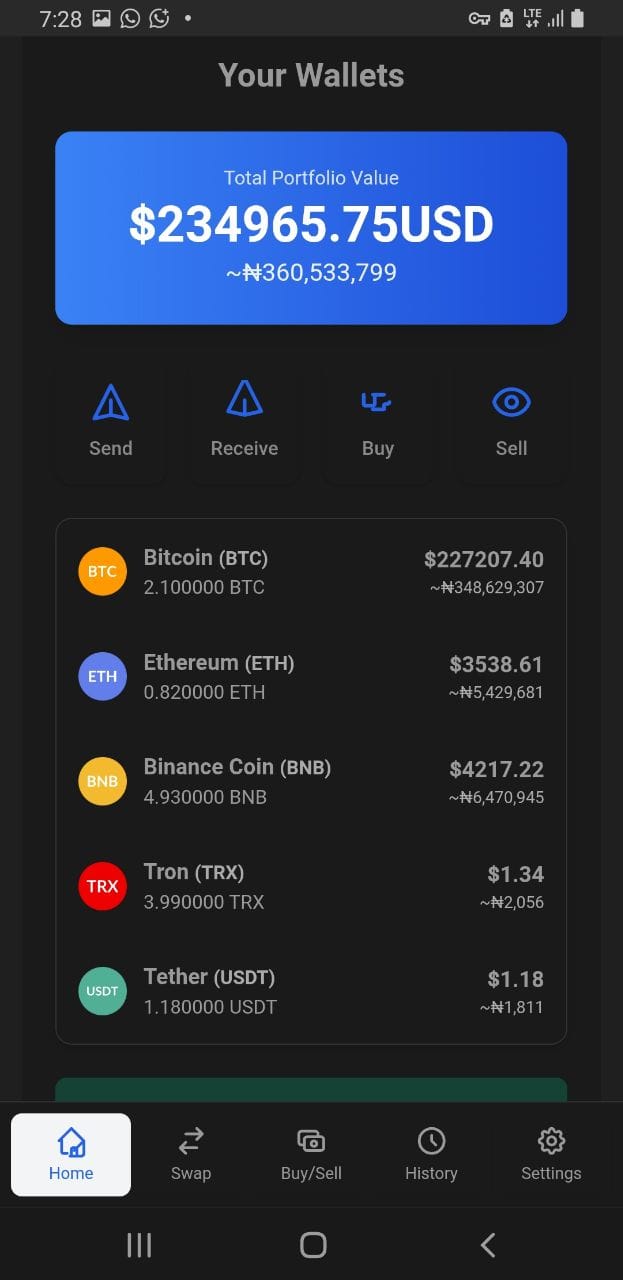The image size is (623, 1280).
Task: Switch to the Swap tab
Action: (190, 1154)
